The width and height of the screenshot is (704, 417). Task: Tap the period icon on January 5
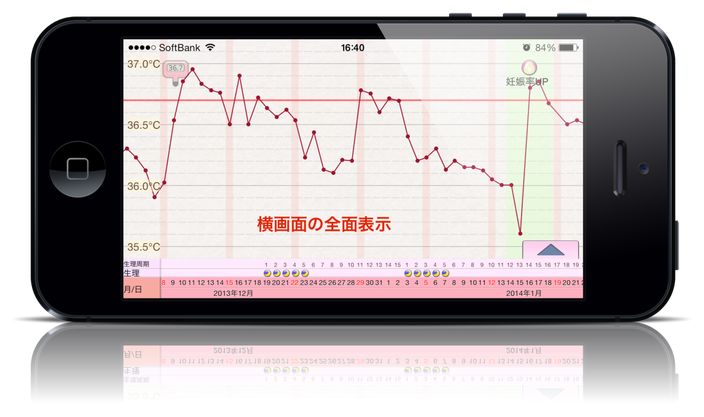[x=427, y=273]
